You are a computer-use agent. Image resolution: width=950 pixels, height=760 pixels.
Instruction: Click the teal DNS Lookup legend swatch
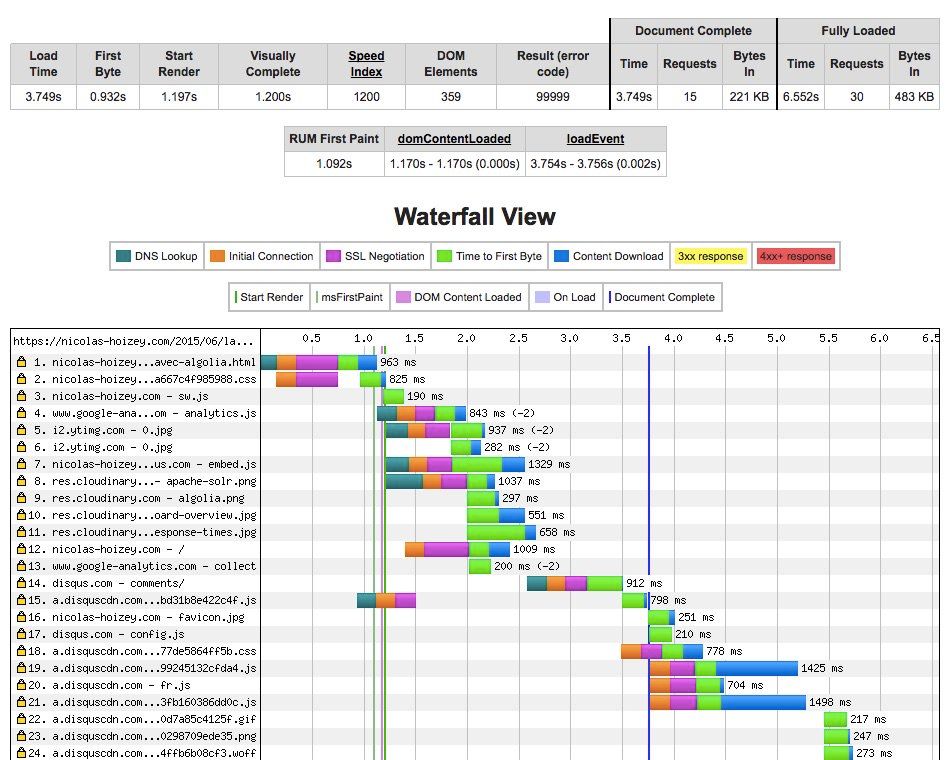123,256
